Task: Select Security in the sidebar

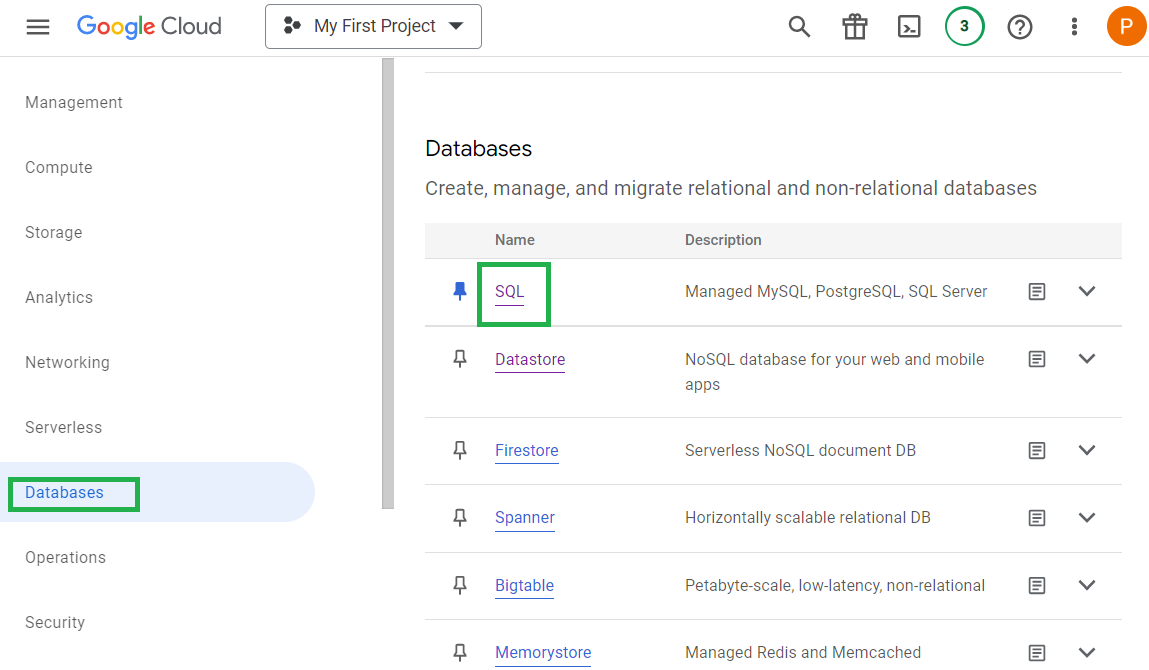Action: pos(55,622)
